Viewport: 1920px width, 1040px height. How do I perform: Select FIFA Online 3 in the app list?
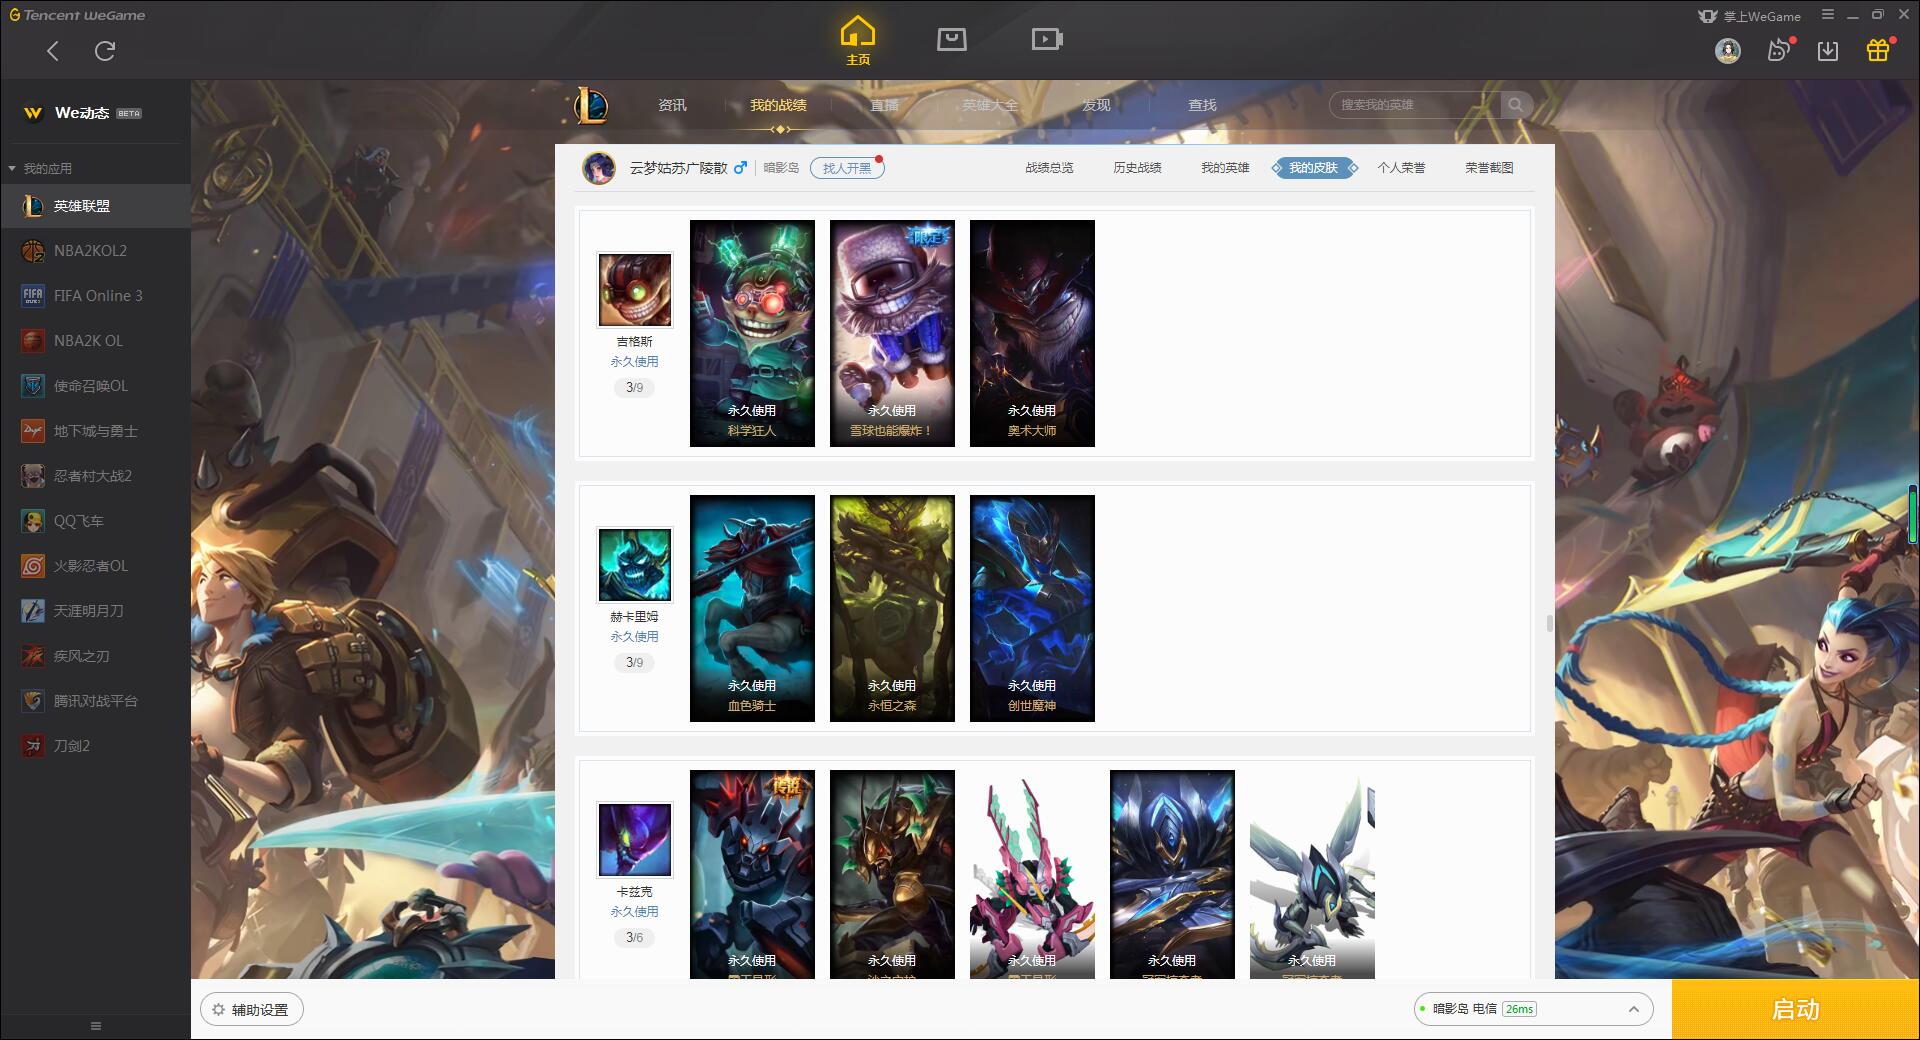point(95,296)
